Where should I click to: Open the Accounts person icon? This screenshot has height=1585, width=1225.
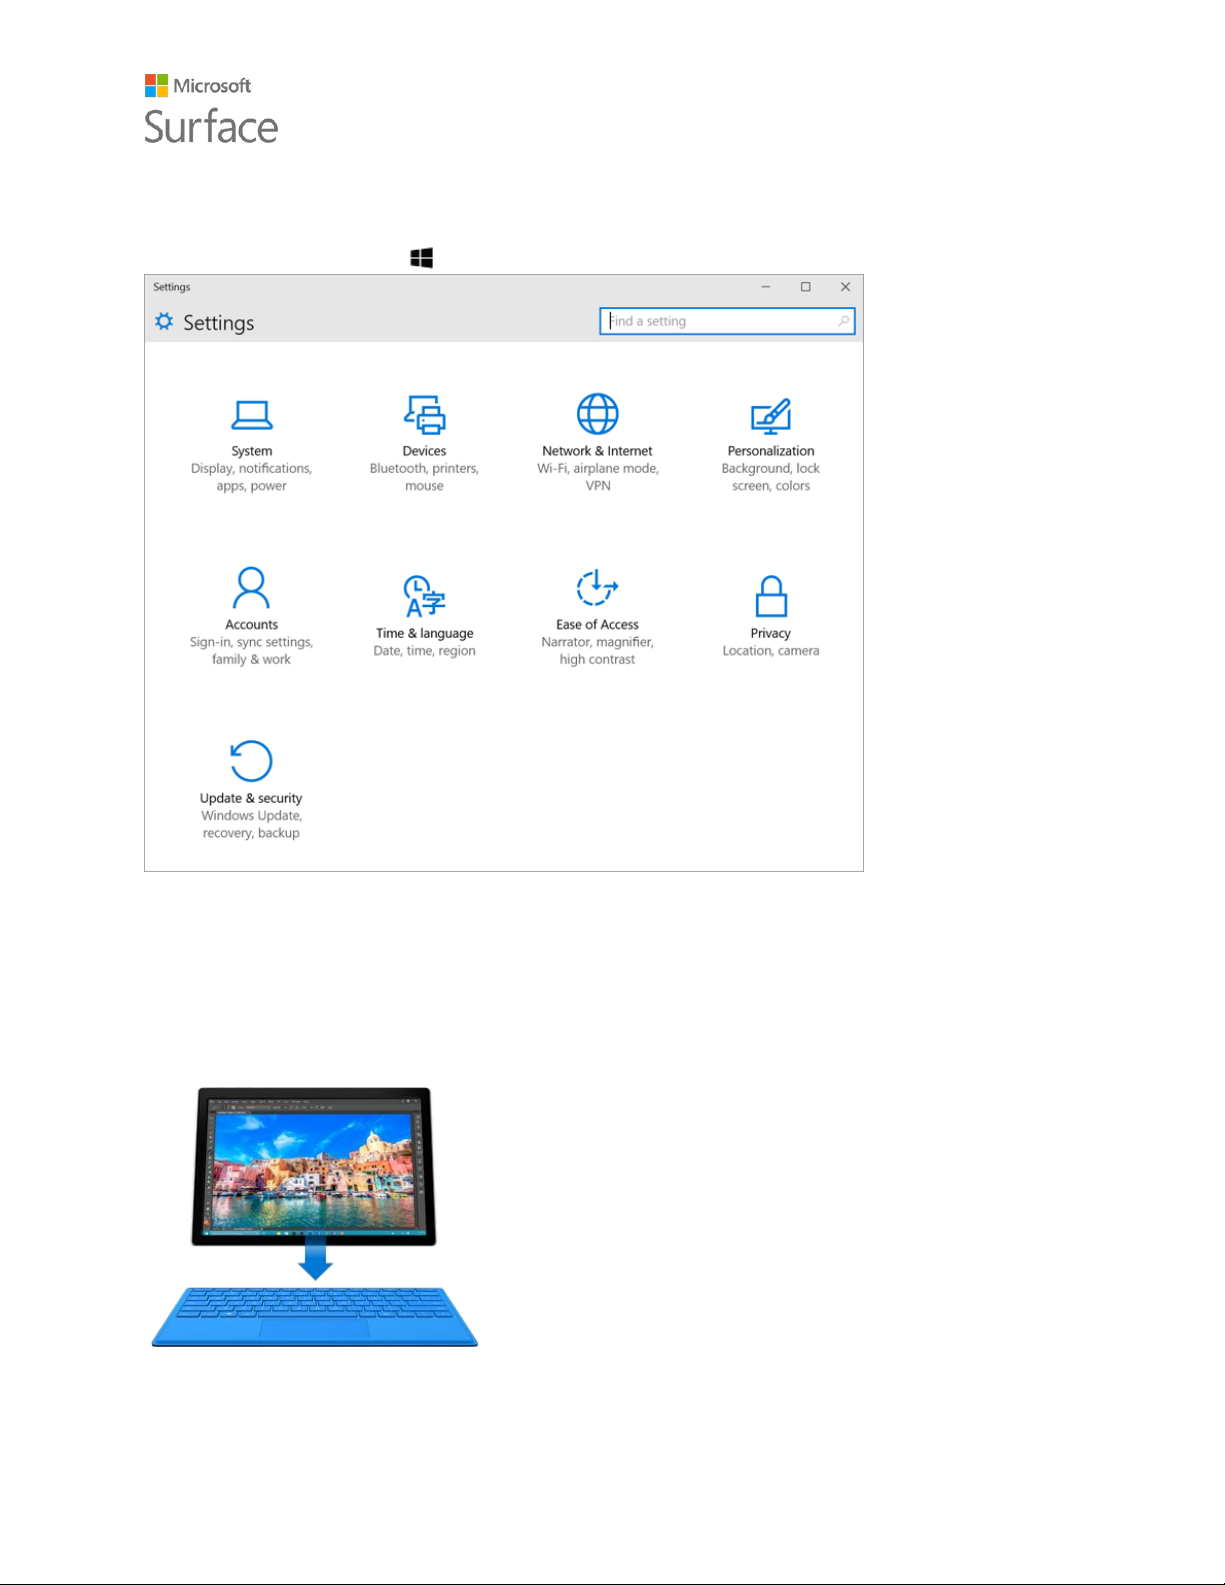coord(251,588)
